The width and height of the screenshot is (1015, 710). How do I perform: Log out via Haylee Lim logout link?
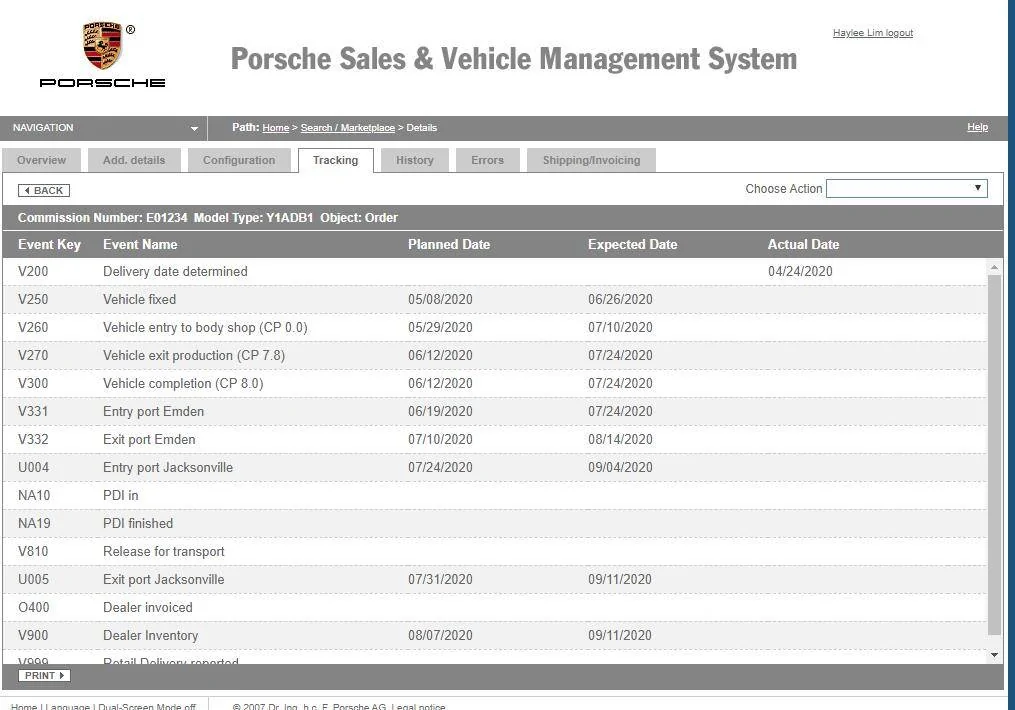click(x=873, y=33)
